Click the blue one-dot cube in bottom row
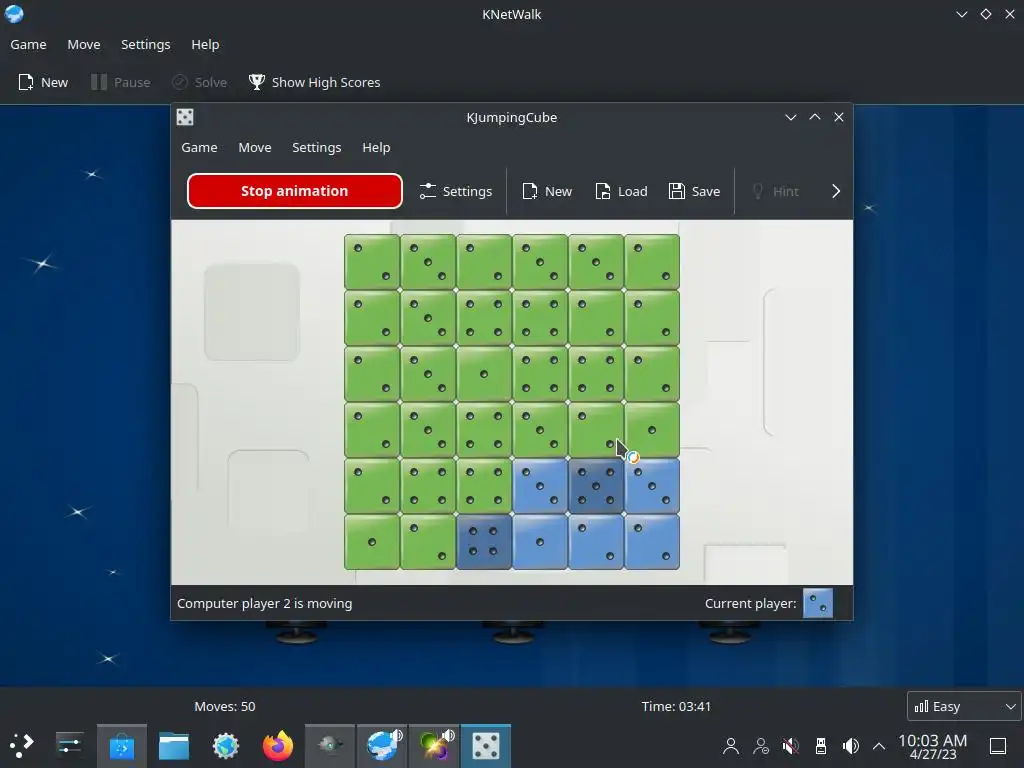The height and width of the screenshot is (768, 1024). [x=539, y=541]
